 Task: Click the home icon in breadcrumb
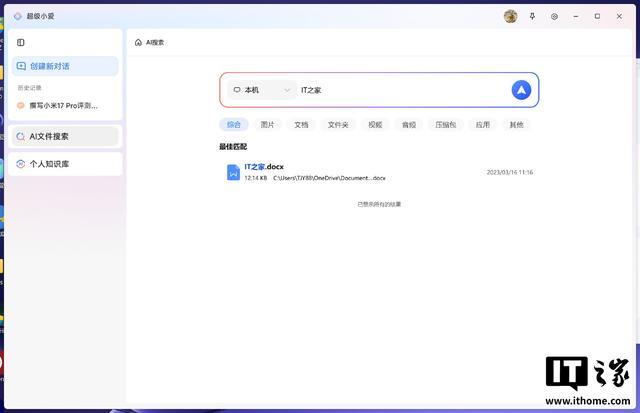click(138, 42)
